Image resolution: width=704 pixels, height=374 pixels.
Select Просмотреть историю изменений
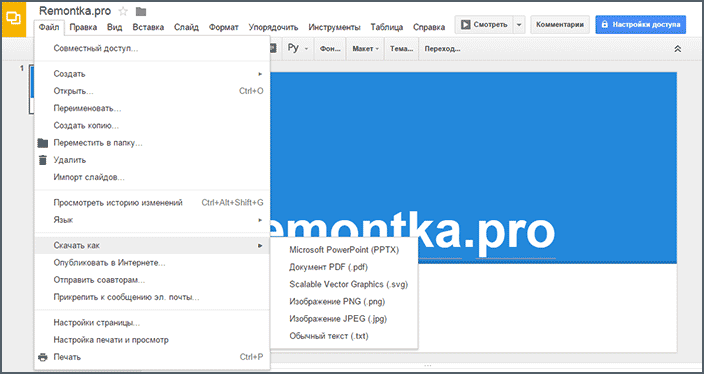[x=152, y=202]
